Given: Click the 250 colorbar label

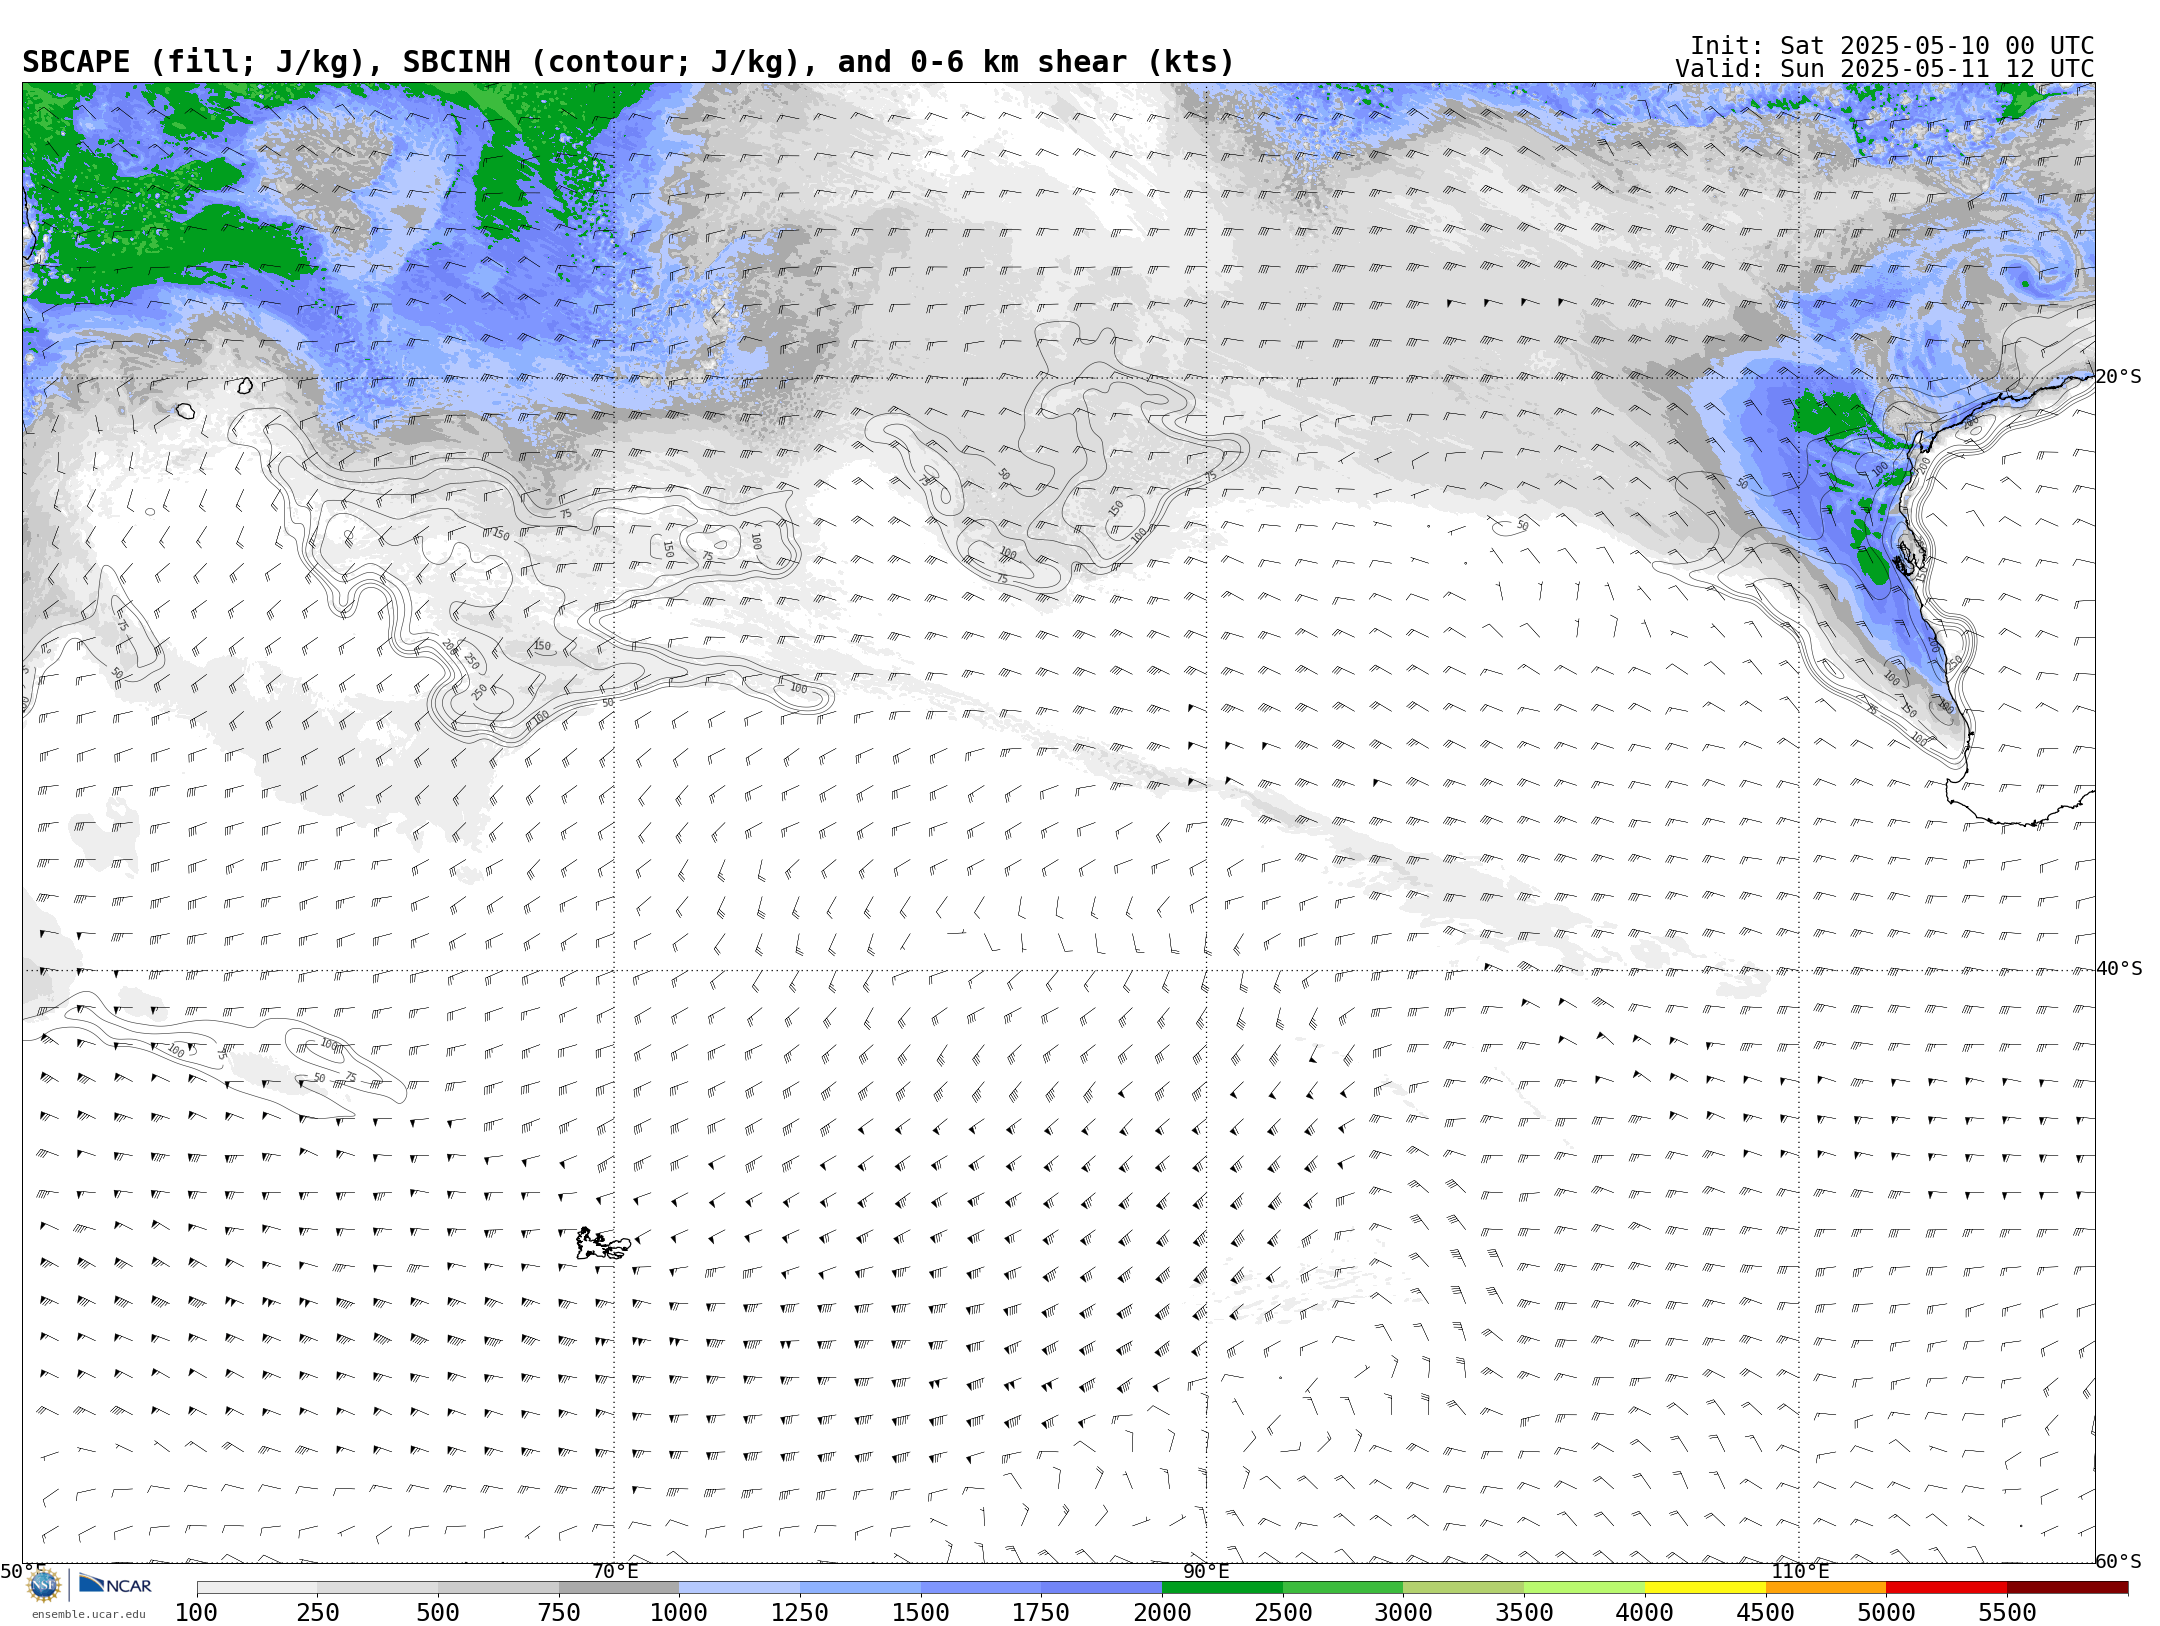Looking at the screenshot, I should 318,1613.
